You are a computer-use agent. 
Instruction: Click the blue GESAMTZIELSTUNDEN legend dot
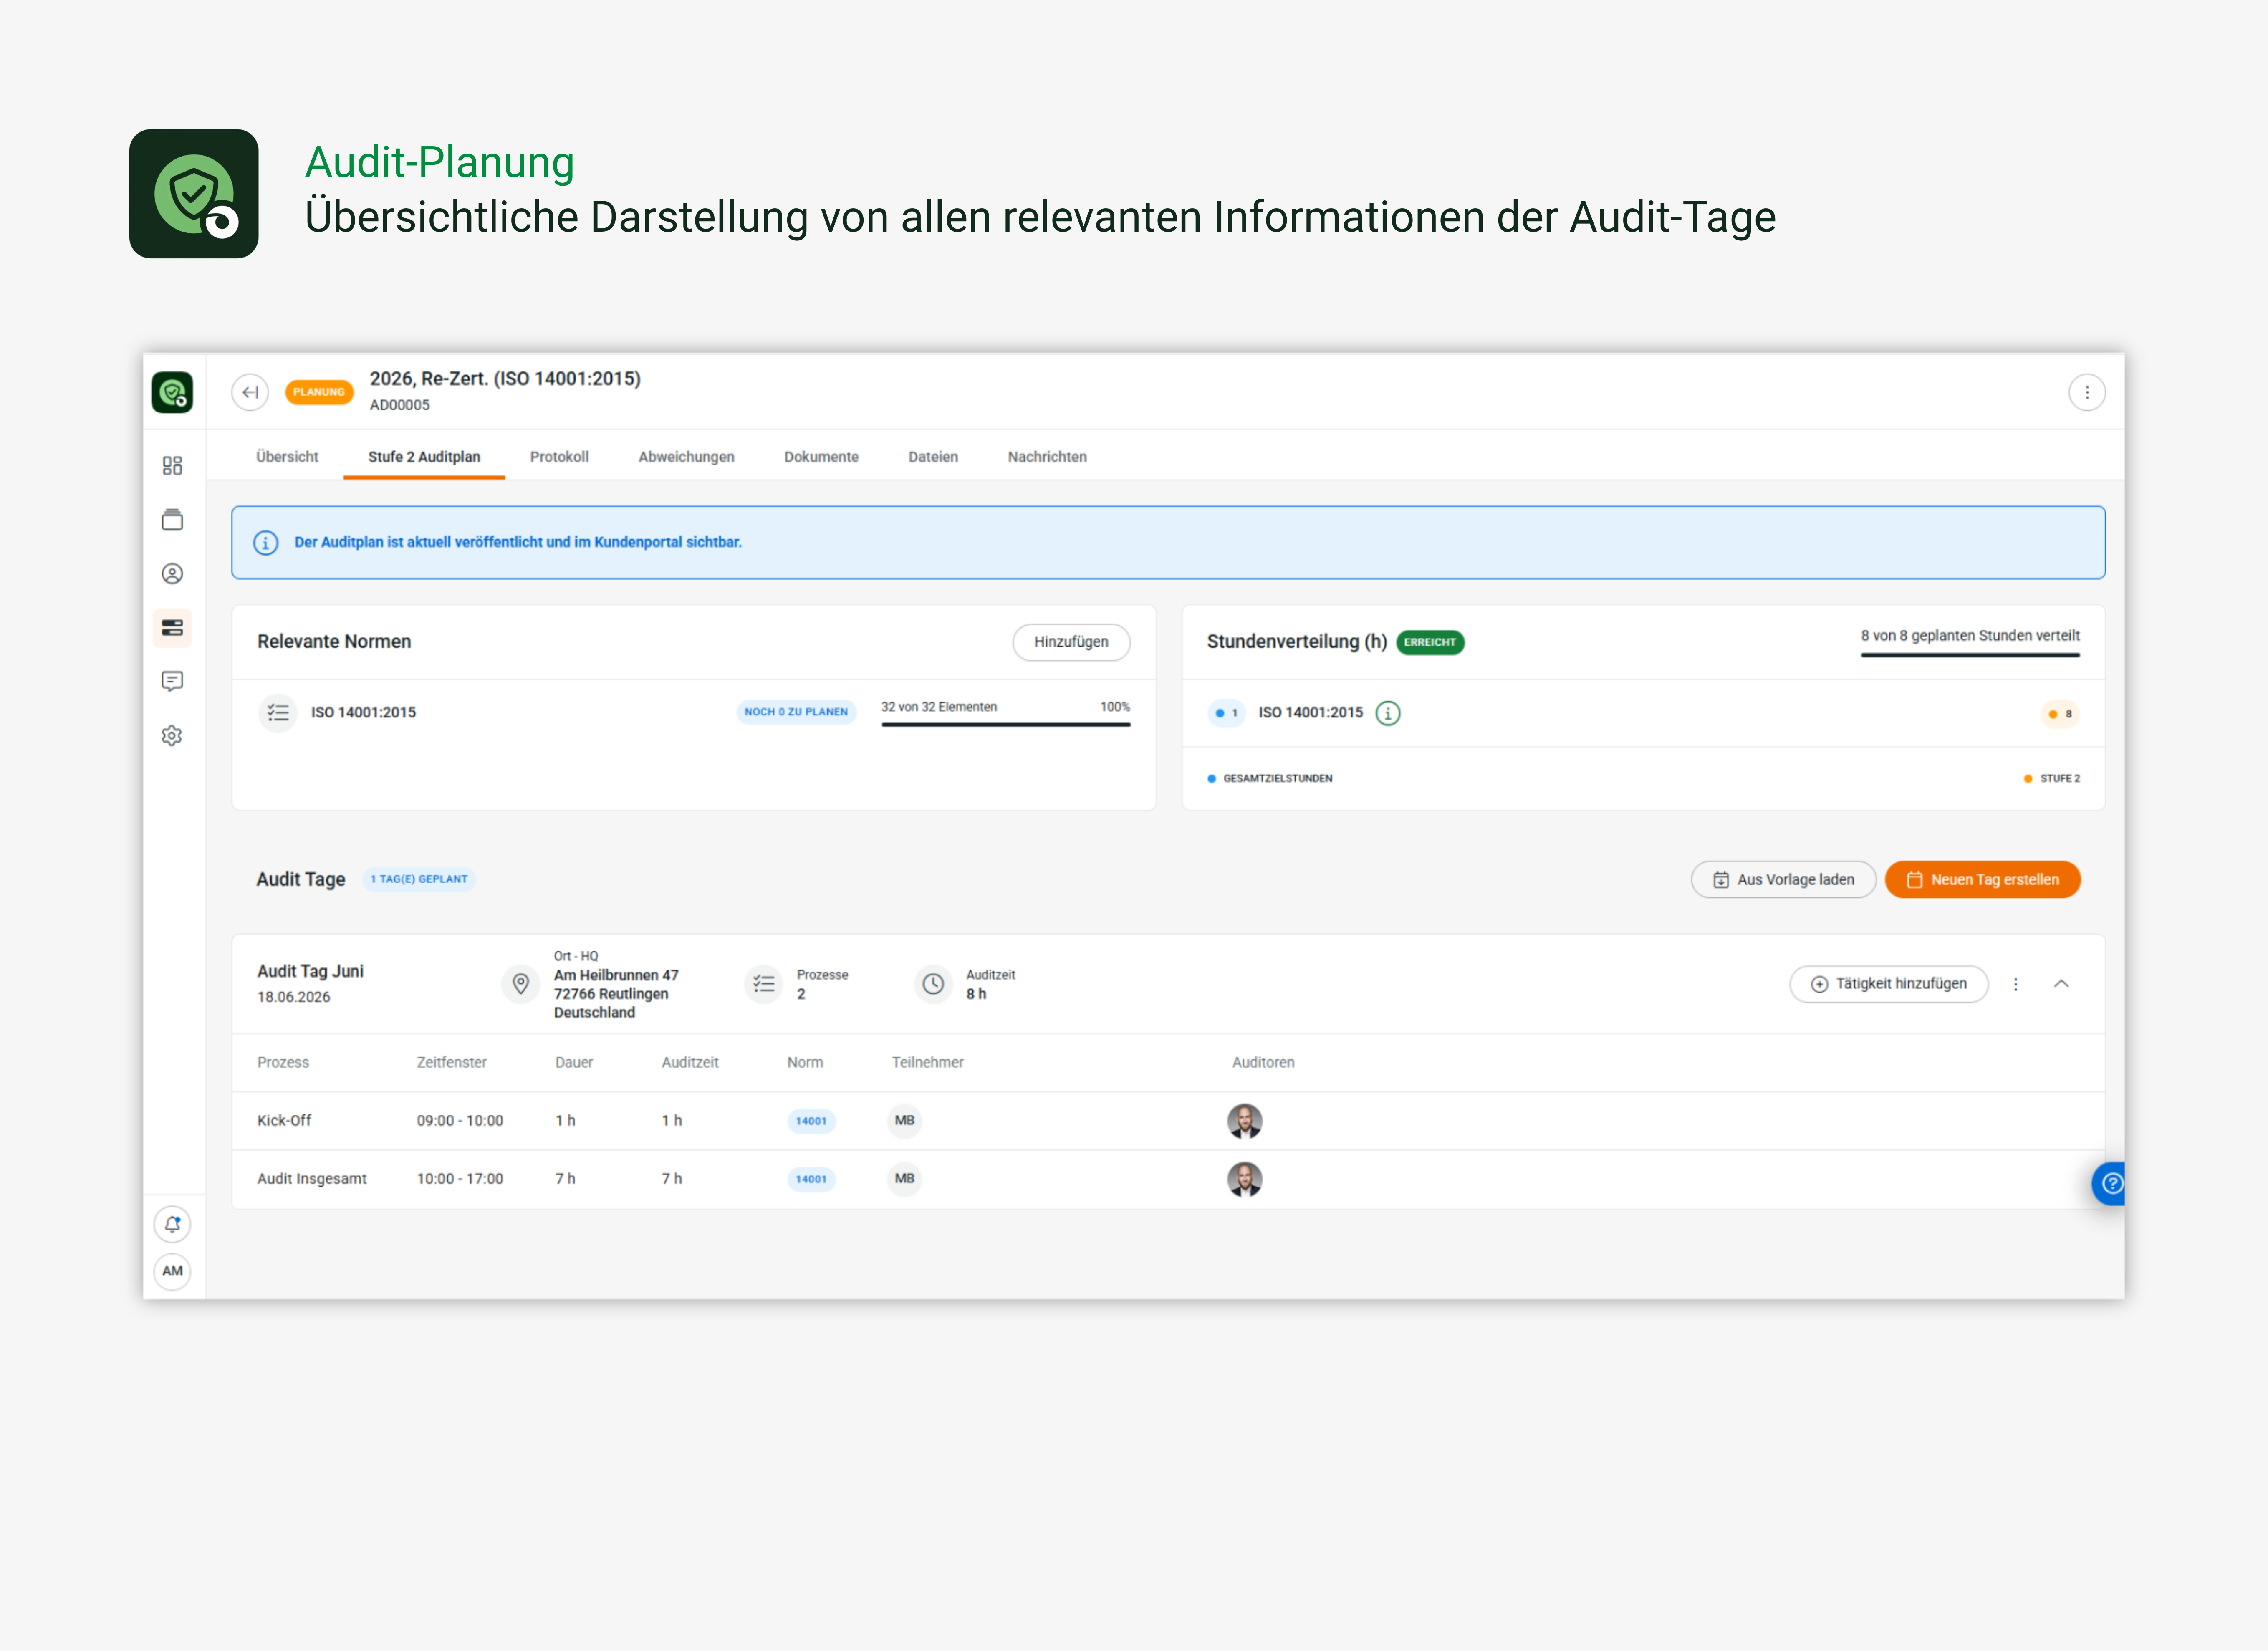point(1212,779)
